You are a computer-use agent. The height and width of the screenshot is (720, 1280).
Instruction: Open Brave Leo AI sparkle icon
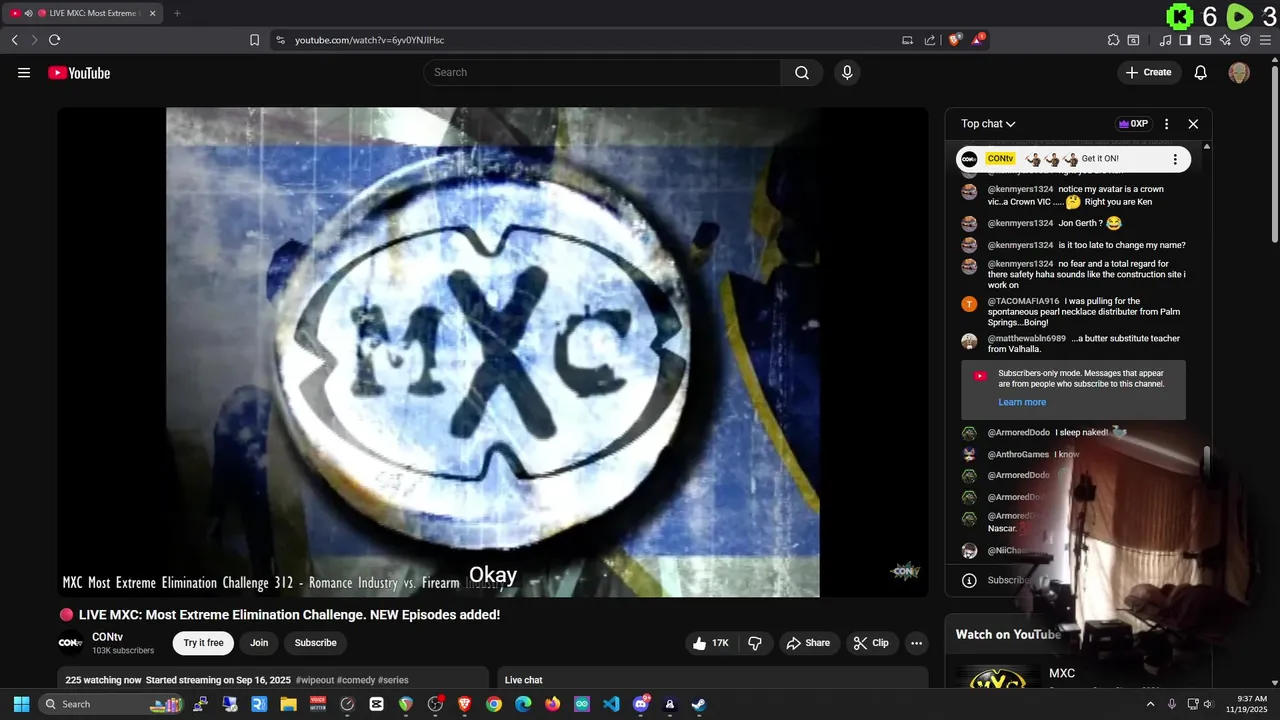tap(1225, 40)
